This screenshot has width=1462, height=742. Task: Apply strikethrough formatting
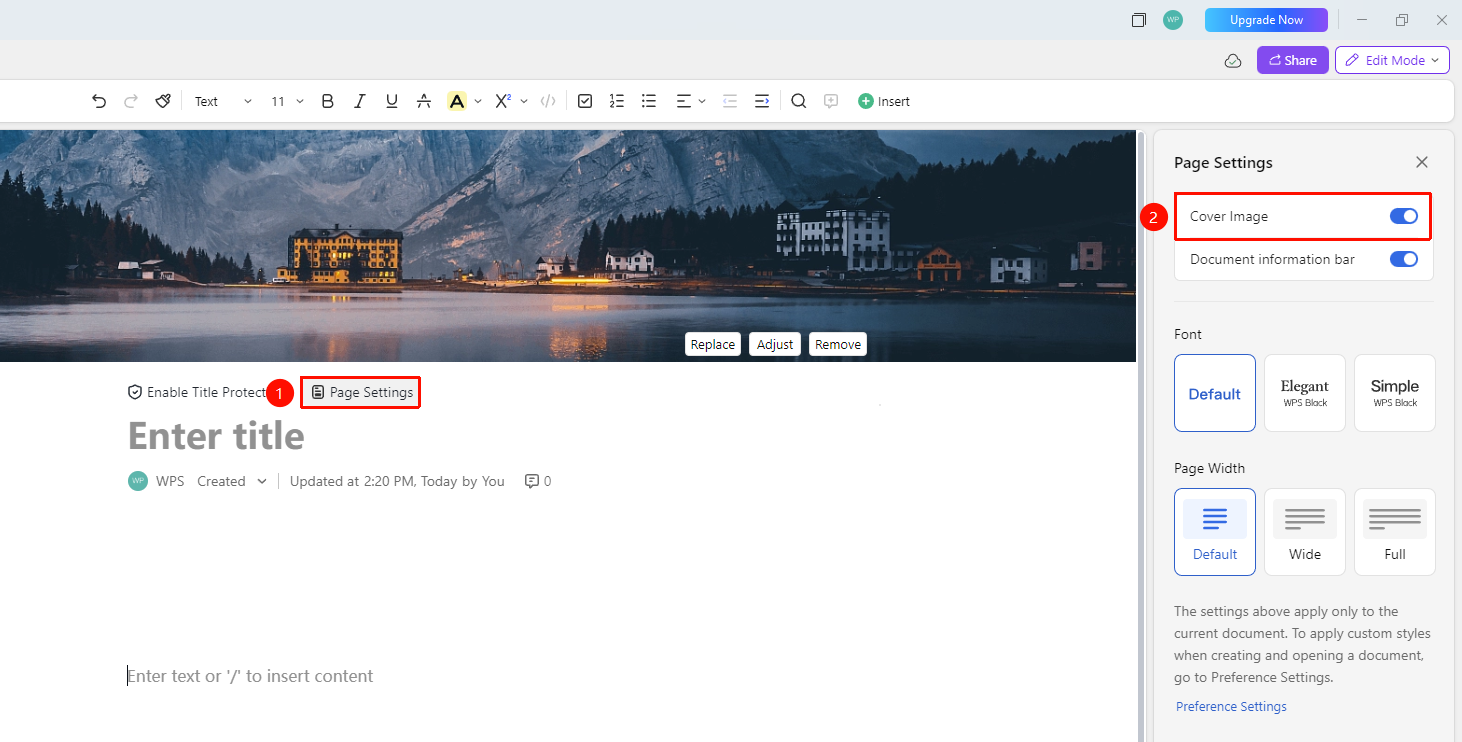point(424,101)
